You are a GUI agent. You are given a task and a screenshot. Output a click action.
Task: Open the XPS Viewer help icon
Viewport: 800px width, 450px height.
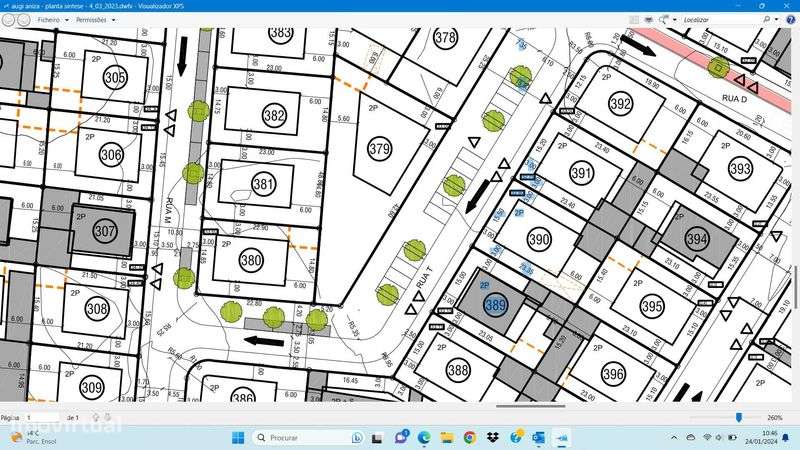pyautogui.click(x=790, y=19)
